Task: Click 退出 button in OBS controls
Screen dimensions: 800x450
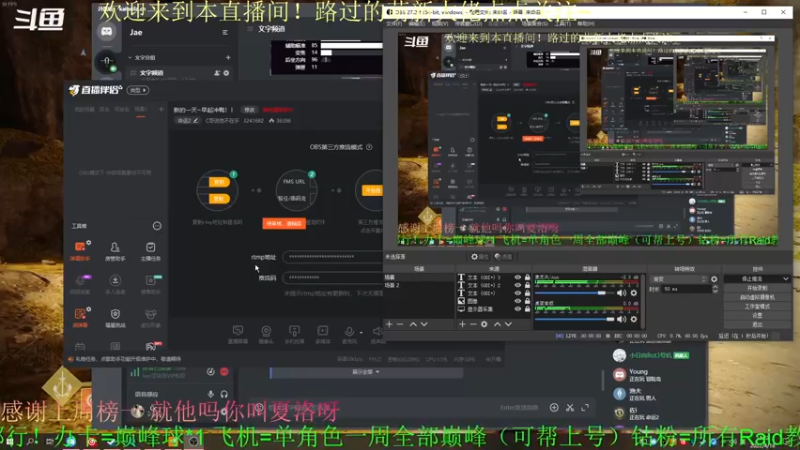Action: (757, 324)
